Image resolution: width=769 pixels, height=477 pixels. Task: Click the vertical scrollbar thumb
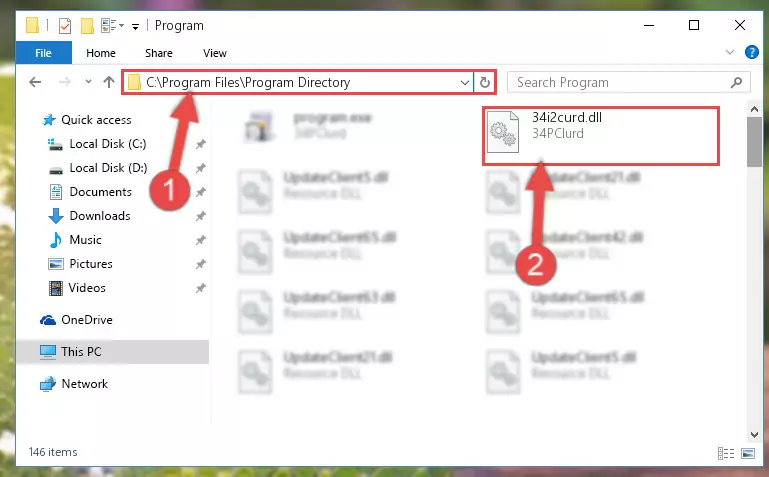(754, 142)
